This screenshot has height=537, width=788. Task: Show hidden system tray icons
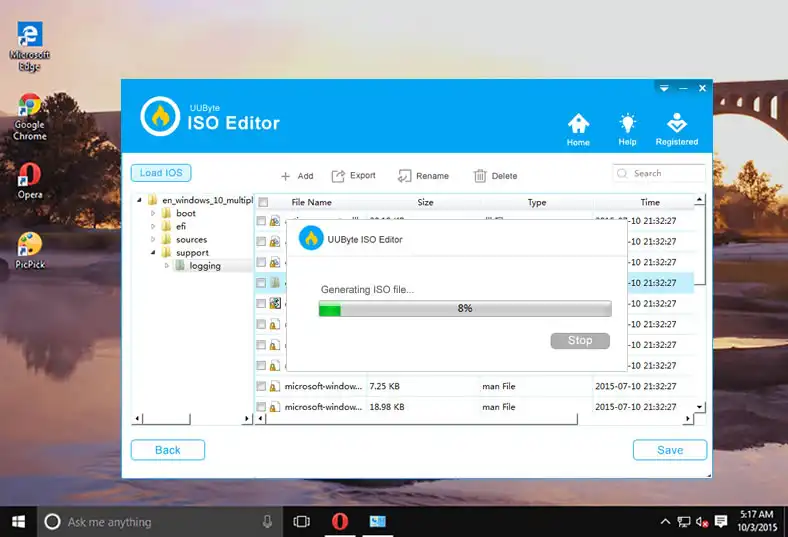tap(665, 522)
